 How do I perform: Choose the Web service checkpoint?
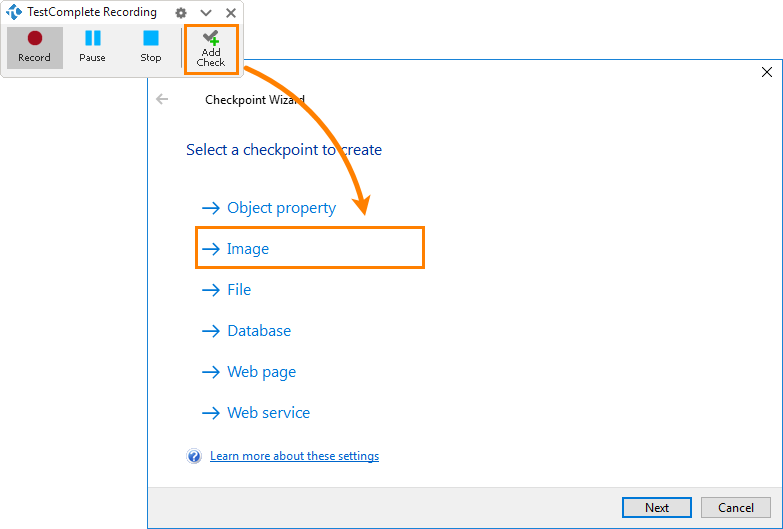click(256, 413)
